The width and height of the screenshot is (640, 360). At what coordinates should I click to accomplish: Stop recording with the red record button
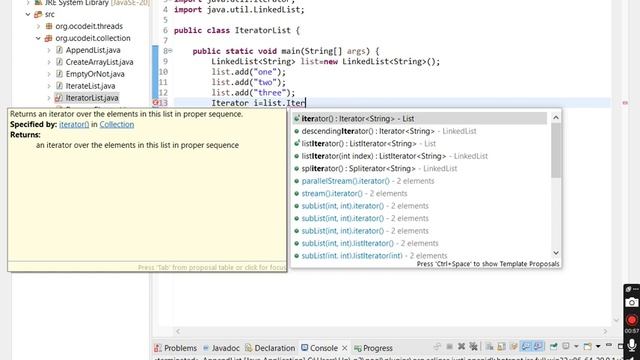tap(631, 320)
